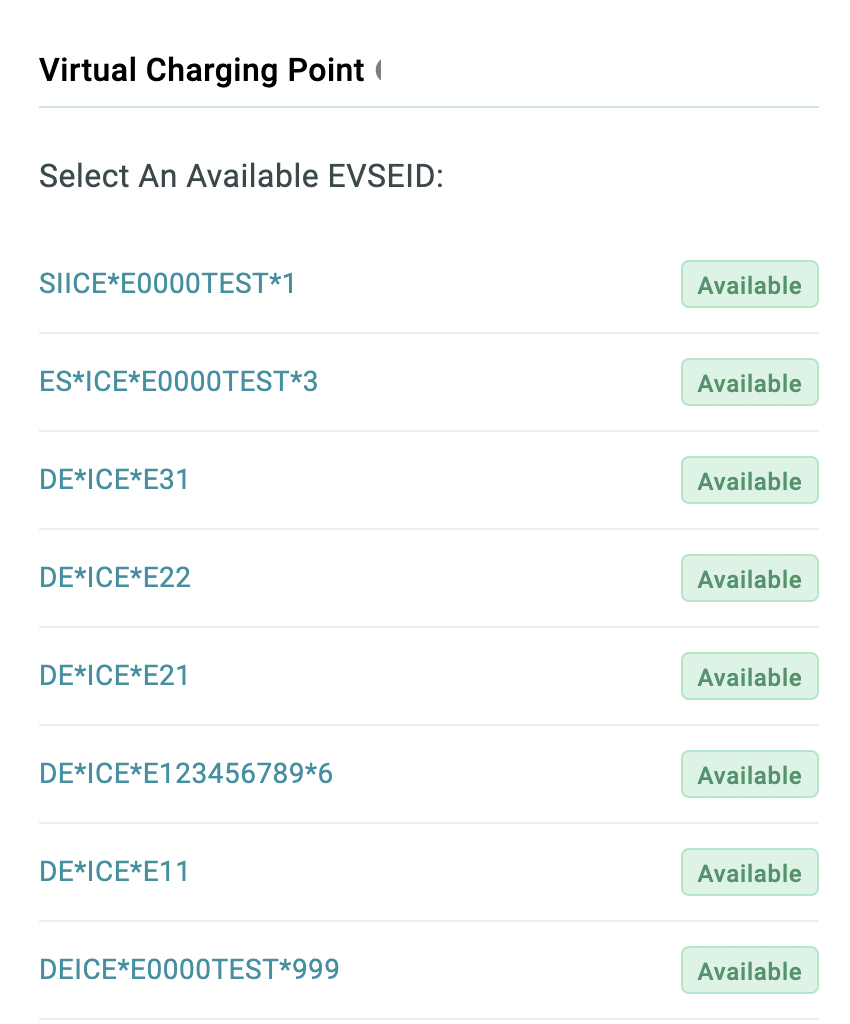Pick EVSEID DE*ICE*E21
The width and height of the screenshot is (850, 1024).
(114, 676)
